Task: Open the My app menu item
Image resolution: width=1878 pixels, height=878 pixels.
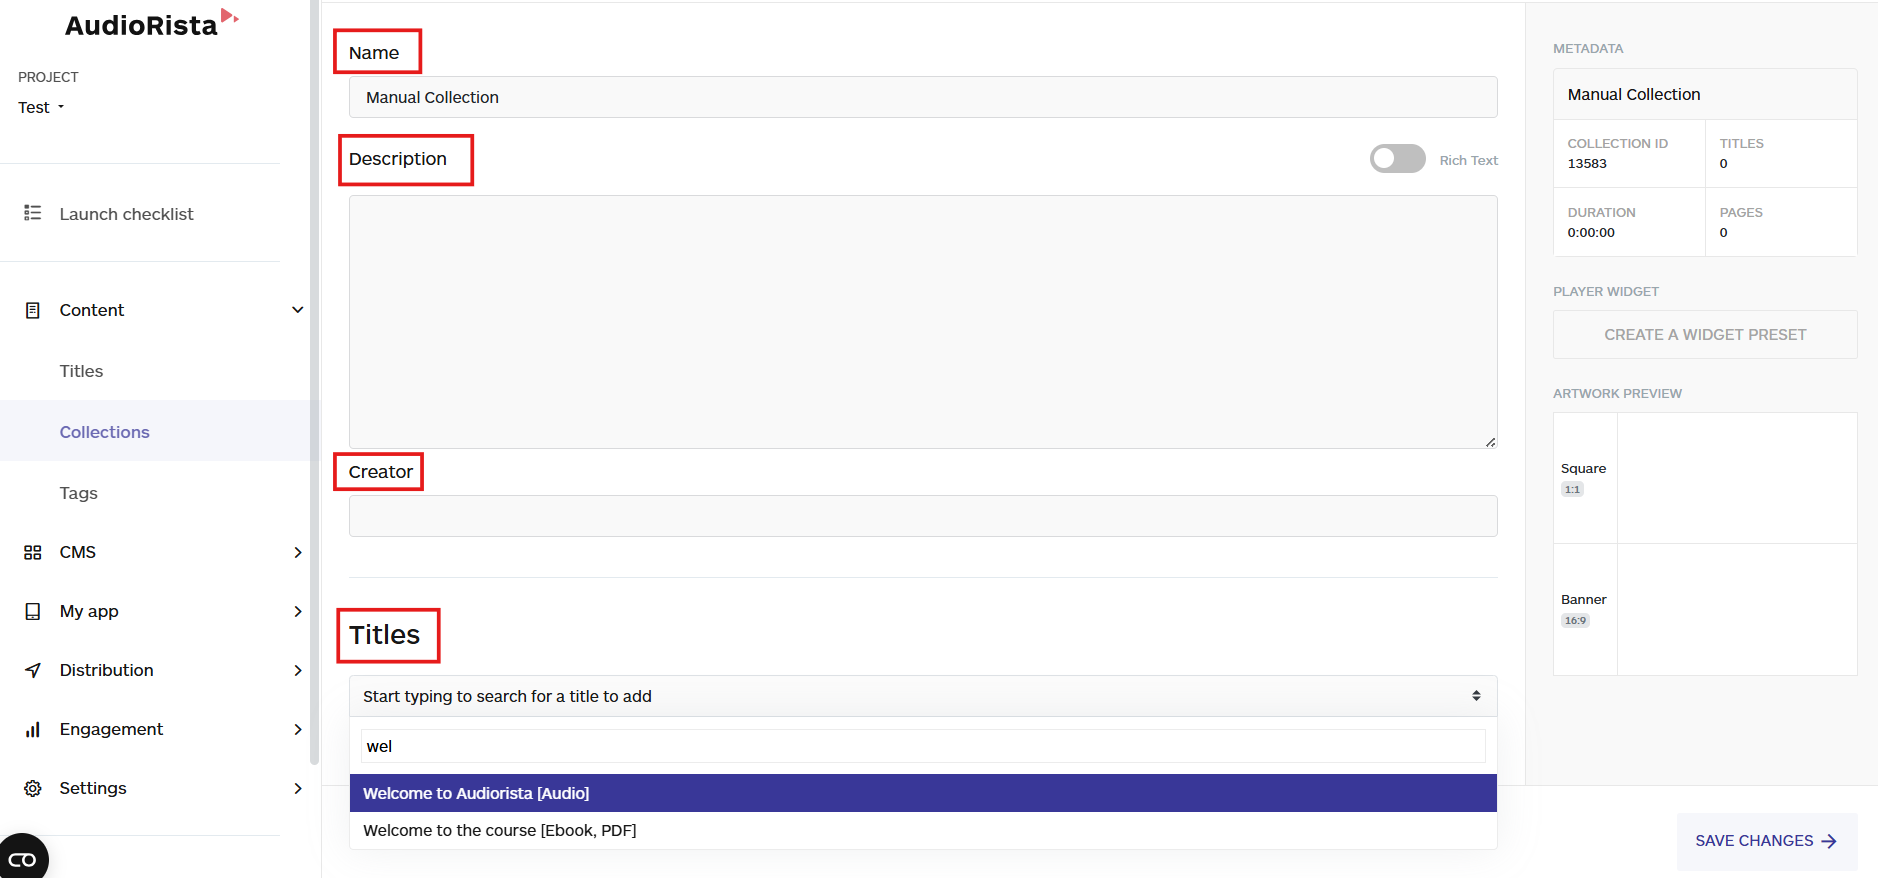Action: tap(88, 611)
